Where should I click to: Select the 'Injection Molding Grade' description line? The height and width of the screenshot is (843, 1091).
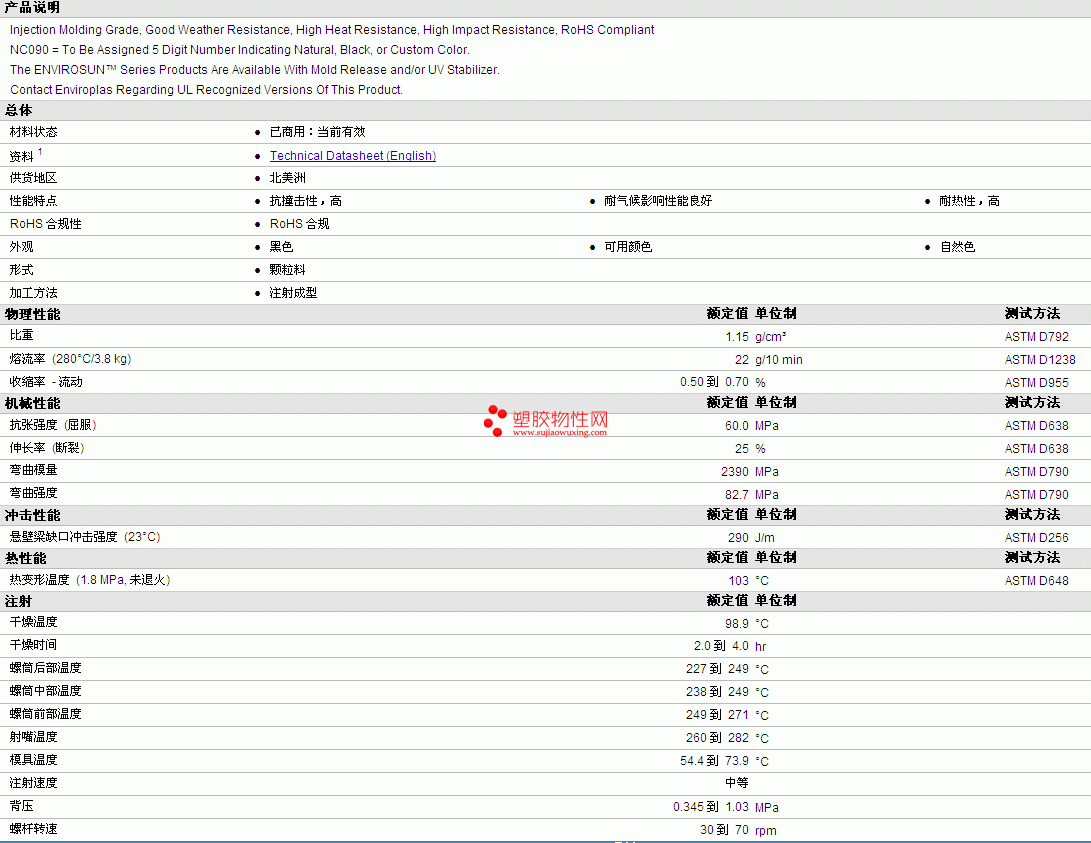332,30
